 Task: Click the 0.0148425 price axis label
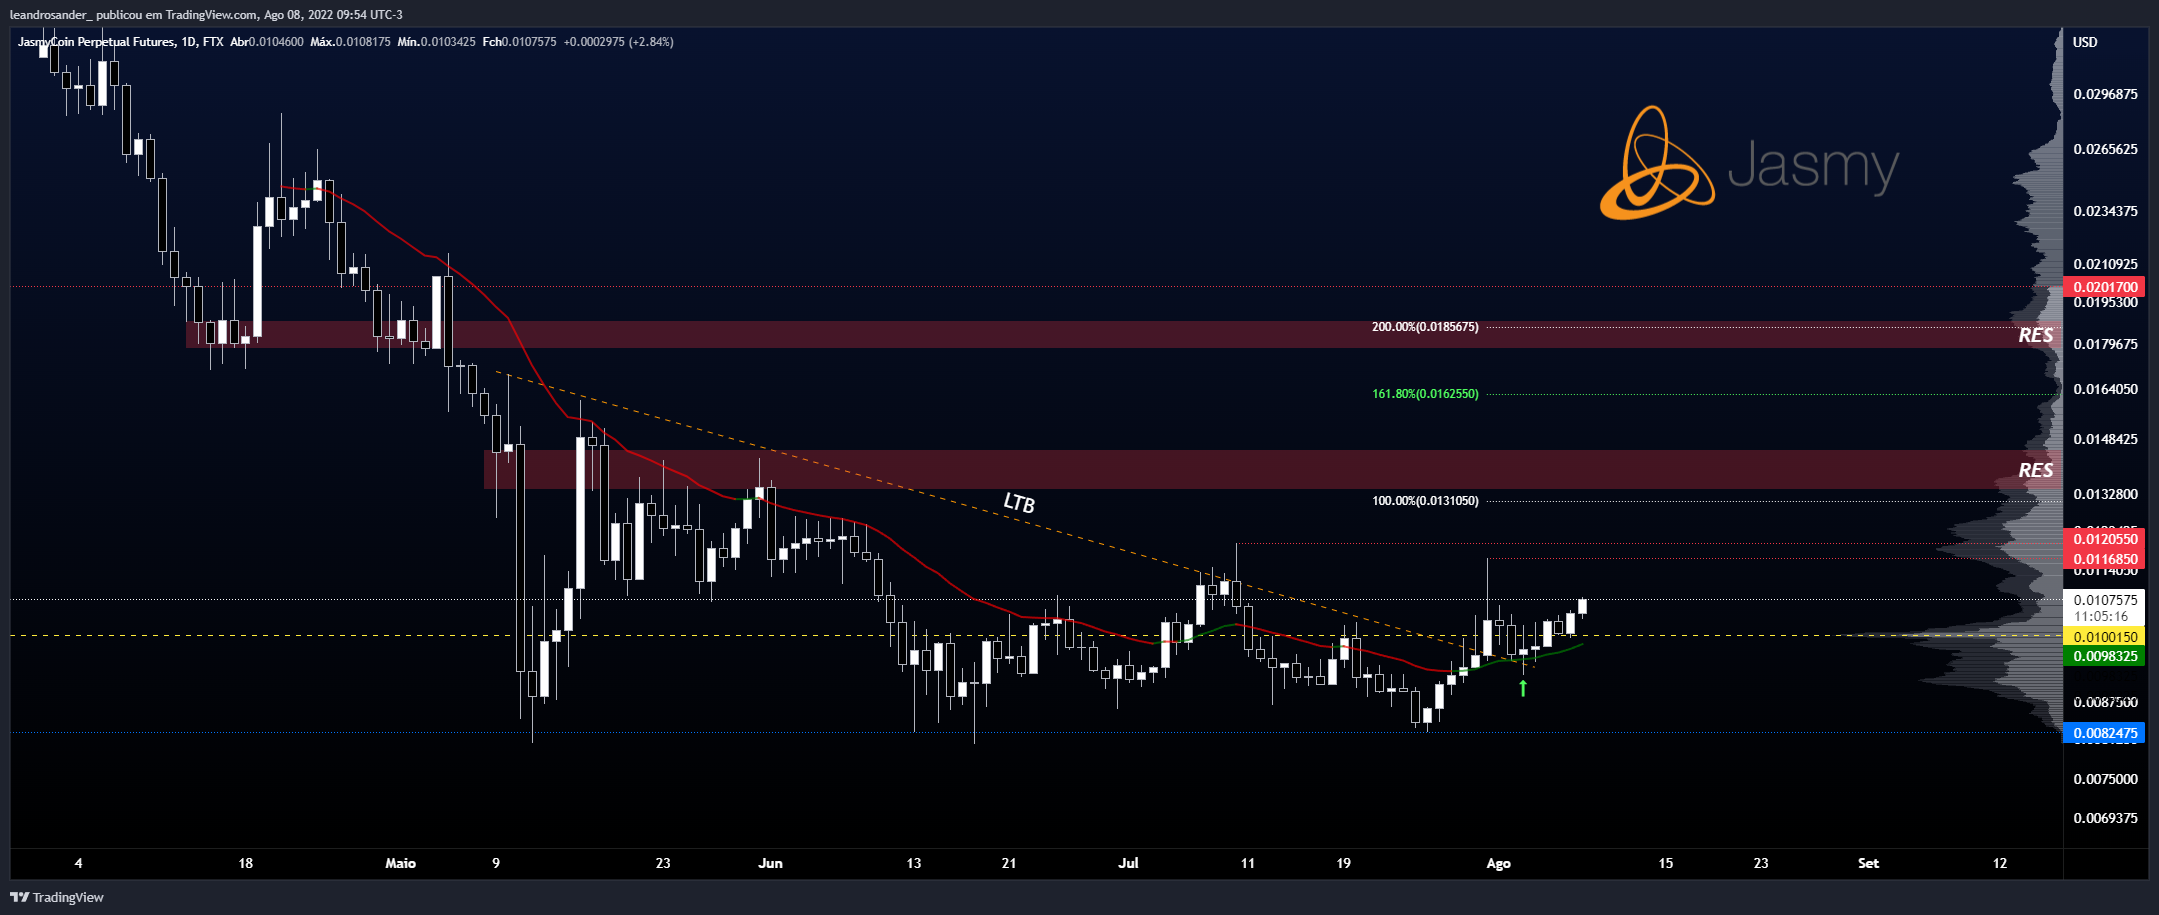(2105, 439)
